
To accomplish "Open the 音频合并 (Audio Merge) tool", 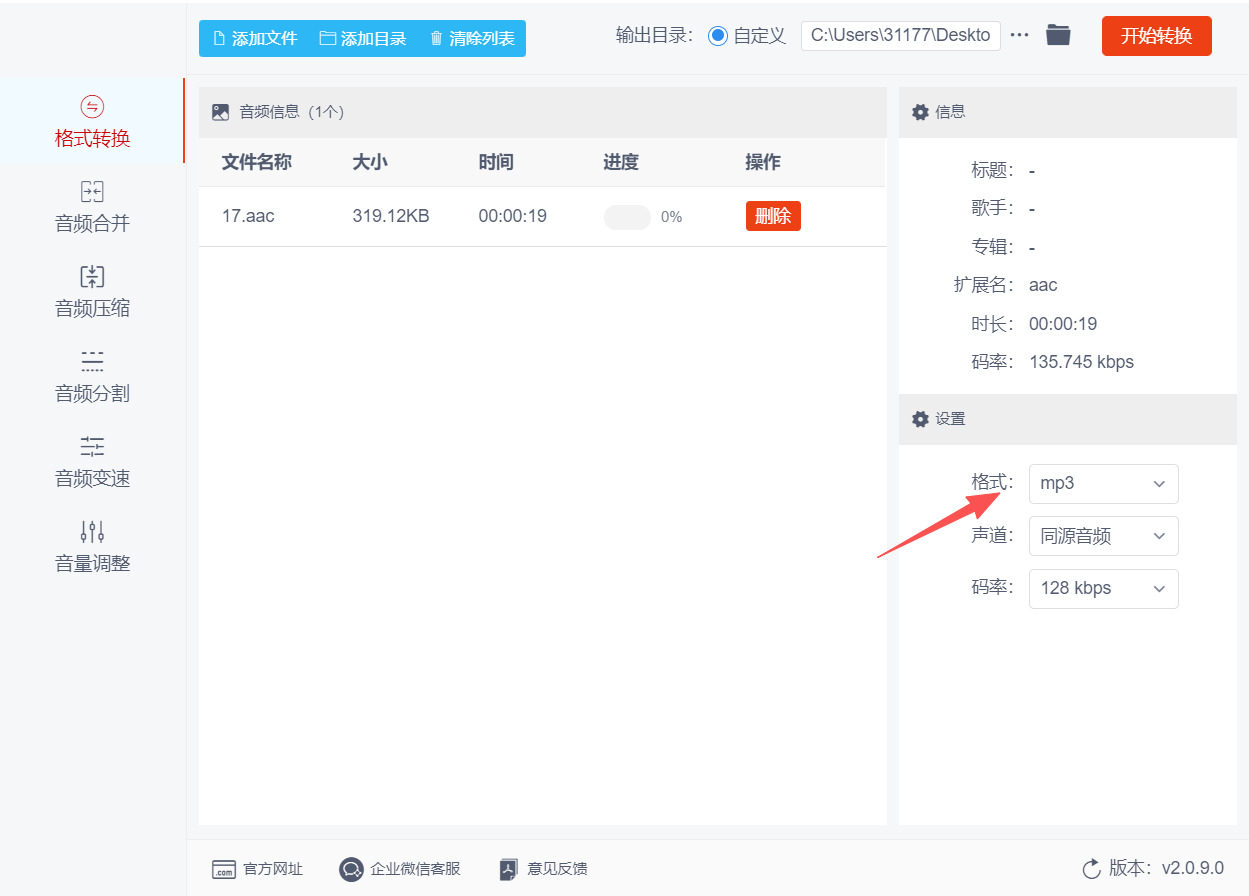I will tap(91, 207).
